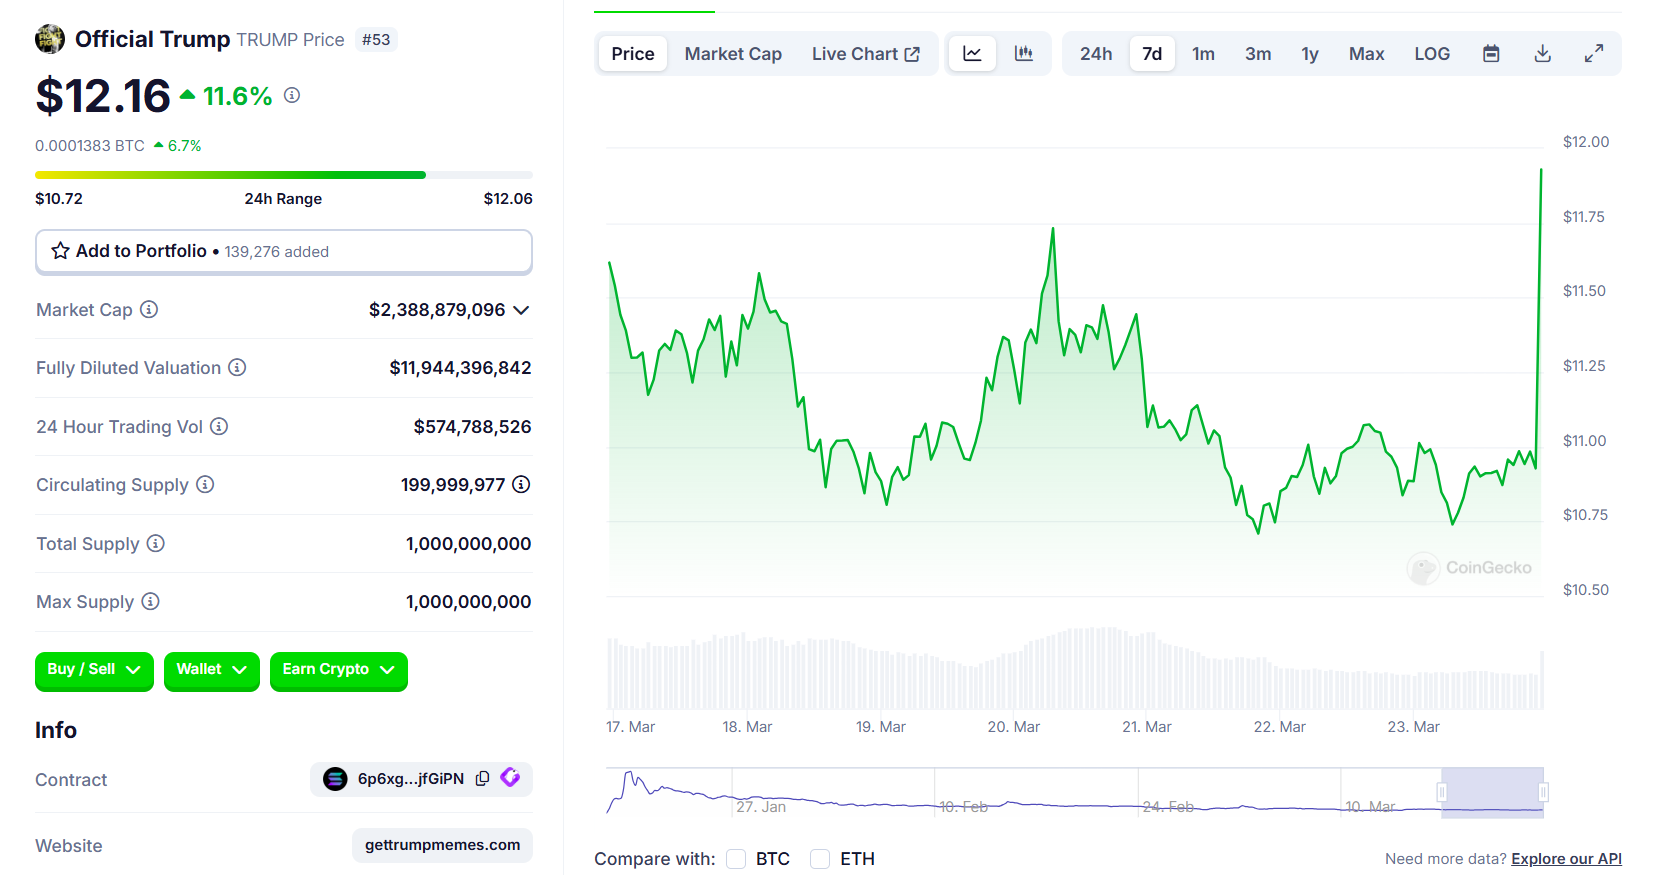Open the Earn Crypto dropdown
The image size is (1662, 875).
pos(338,670)
